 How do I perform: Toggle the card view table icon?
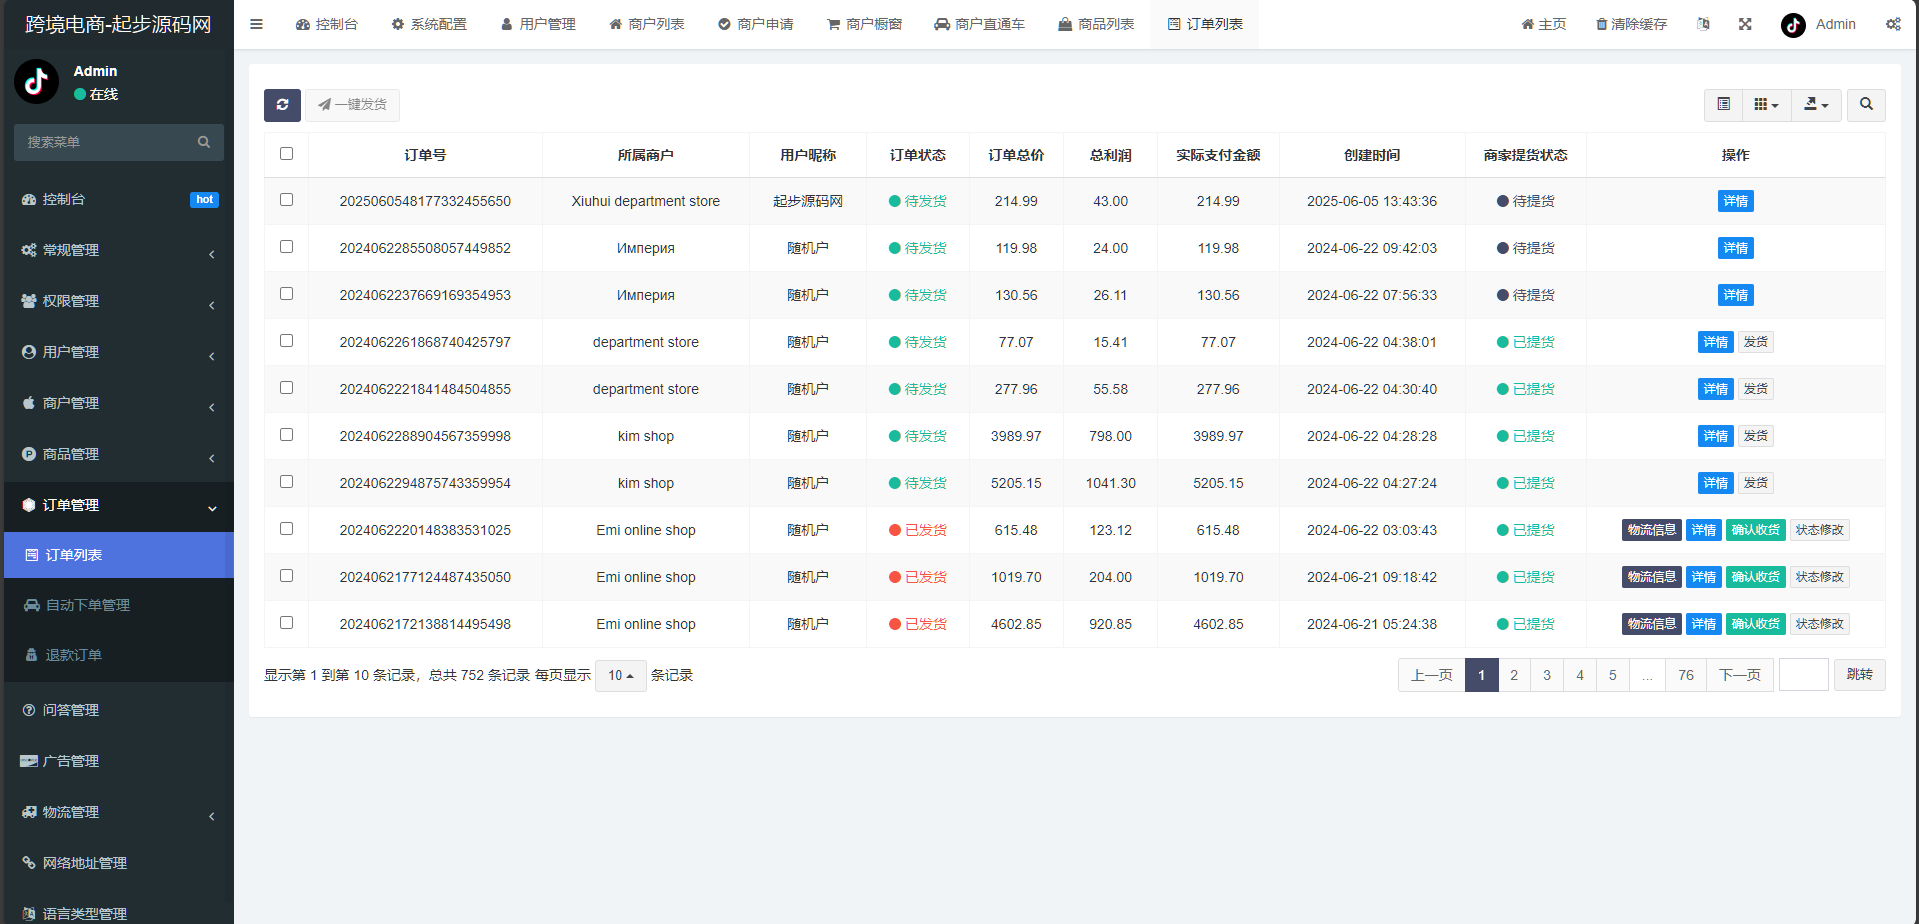coord(1723,105)
